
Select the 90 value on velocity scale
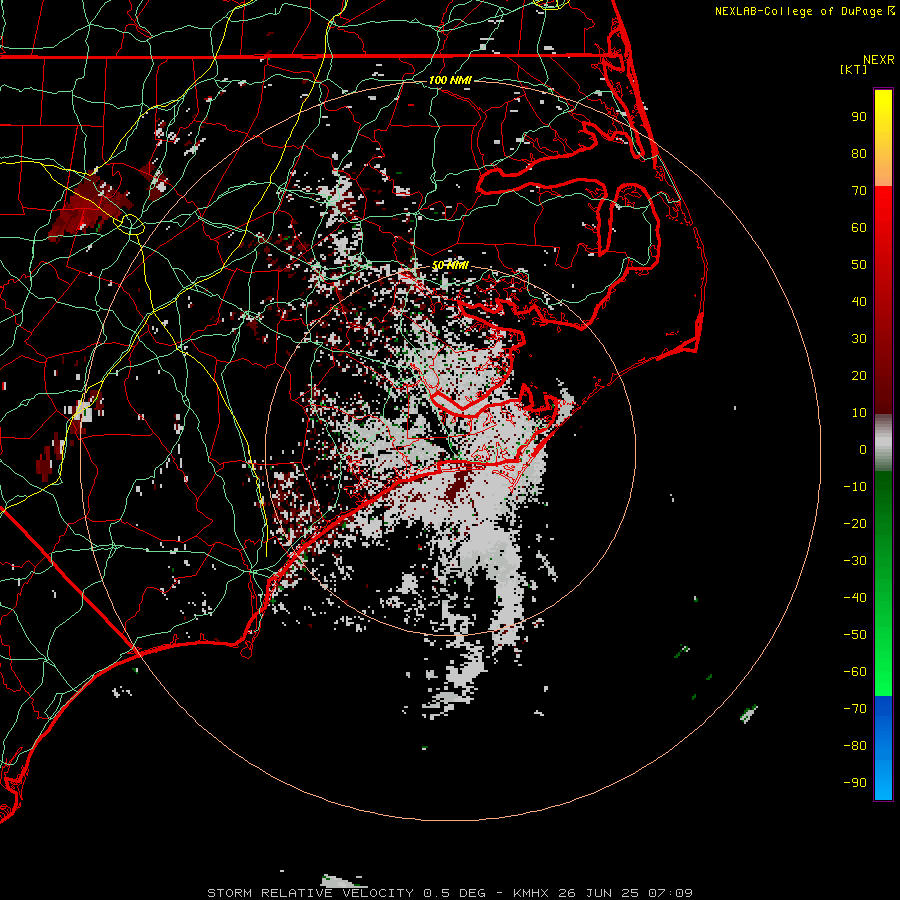pyautogui.click(x=859, y=117)
